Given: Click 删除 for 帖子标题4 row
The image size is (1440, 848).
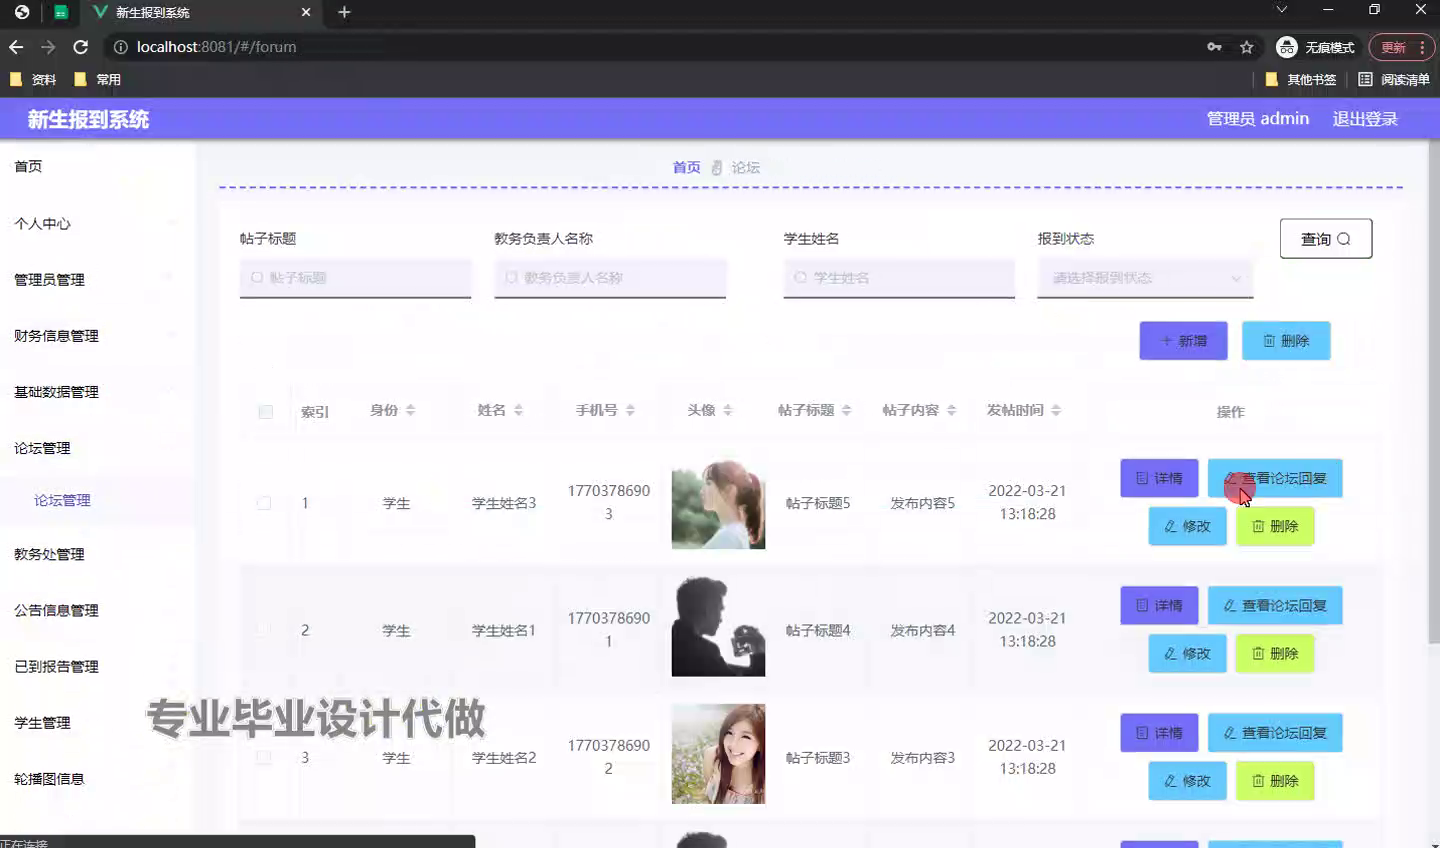Looking at the screenshot, I should pos(1275,653).
